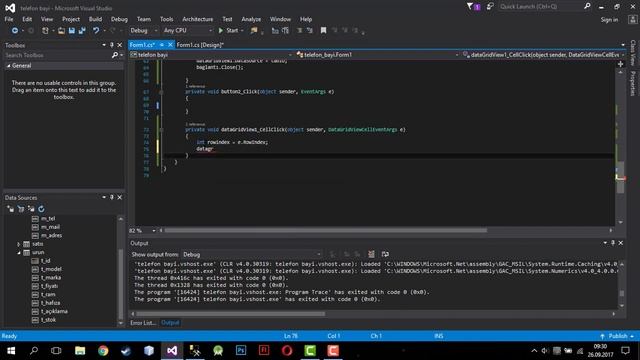Close the Data Sources panel
The image size is (640, 360).
(120, 198)
